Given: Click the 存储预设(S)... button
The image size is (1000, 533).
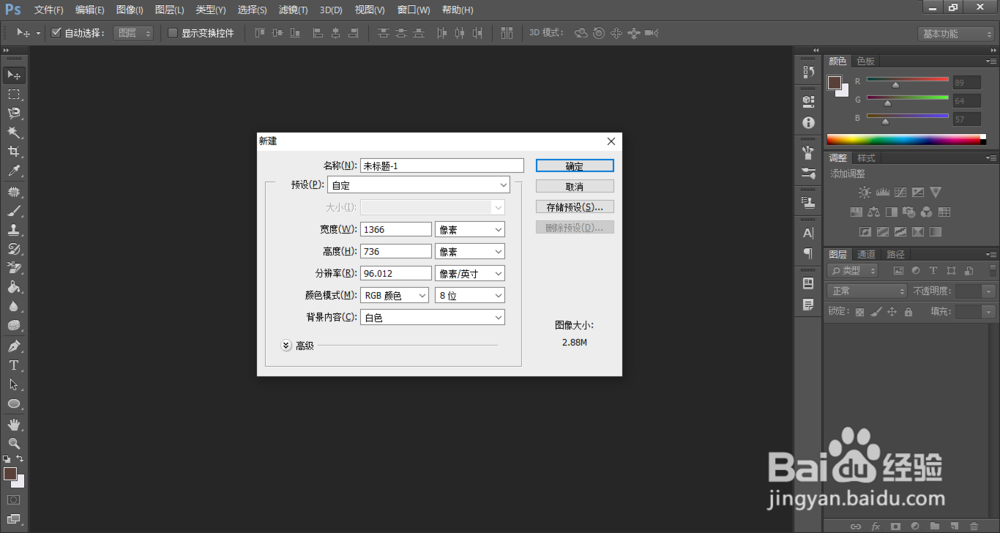Looking at the screenshot, I should (575, 207).
